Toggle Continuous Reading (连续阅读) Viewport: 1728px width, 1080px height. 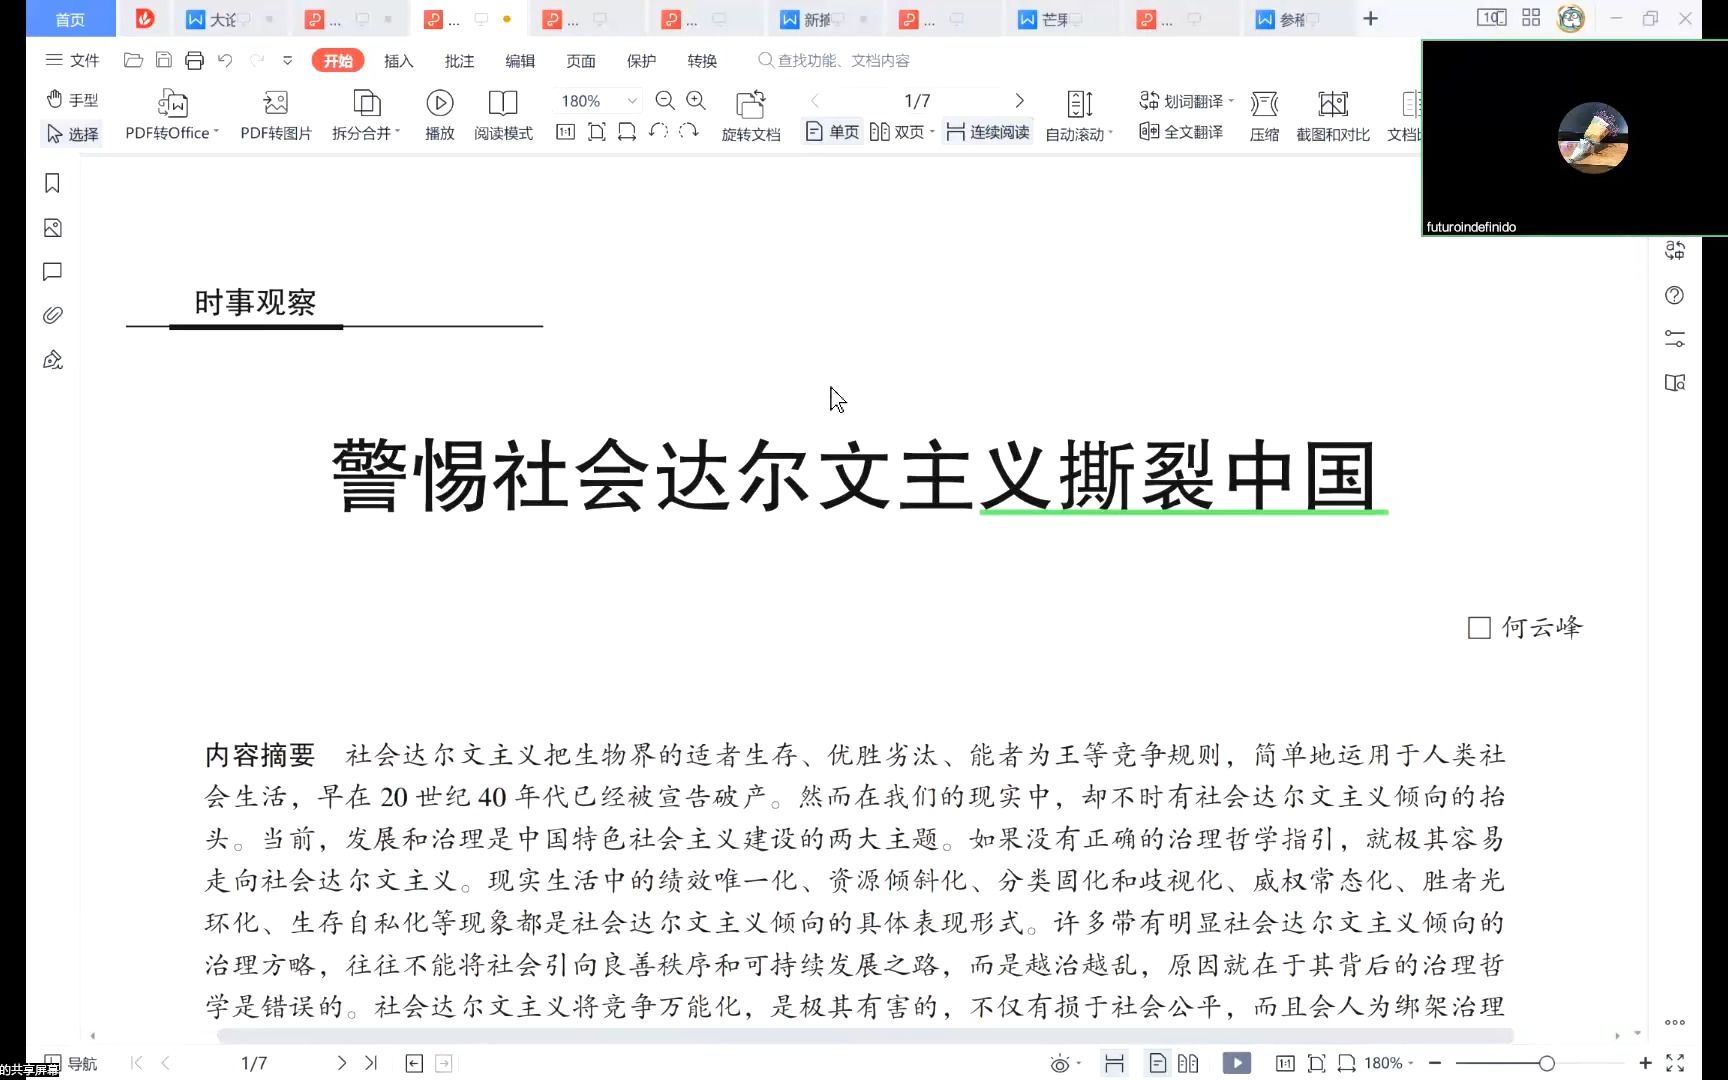point(987,132)
